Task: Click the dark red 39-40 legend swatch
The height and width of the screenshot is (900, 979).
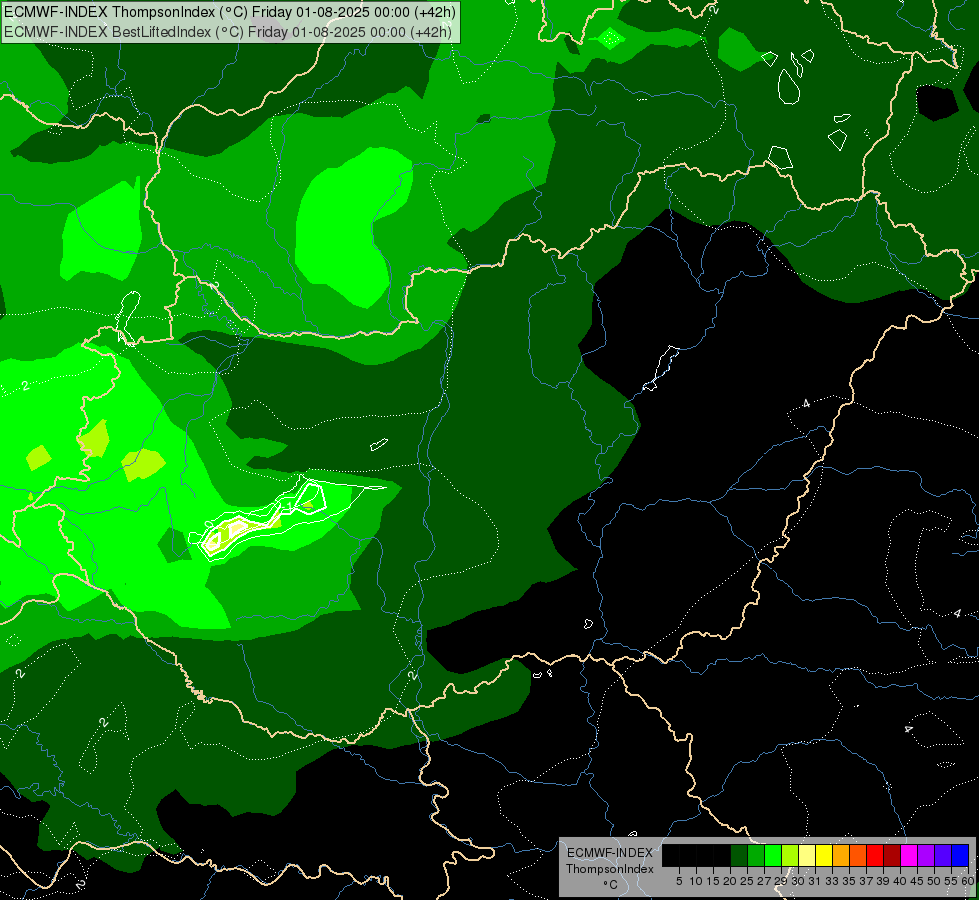Action: (x=892, y=855)
